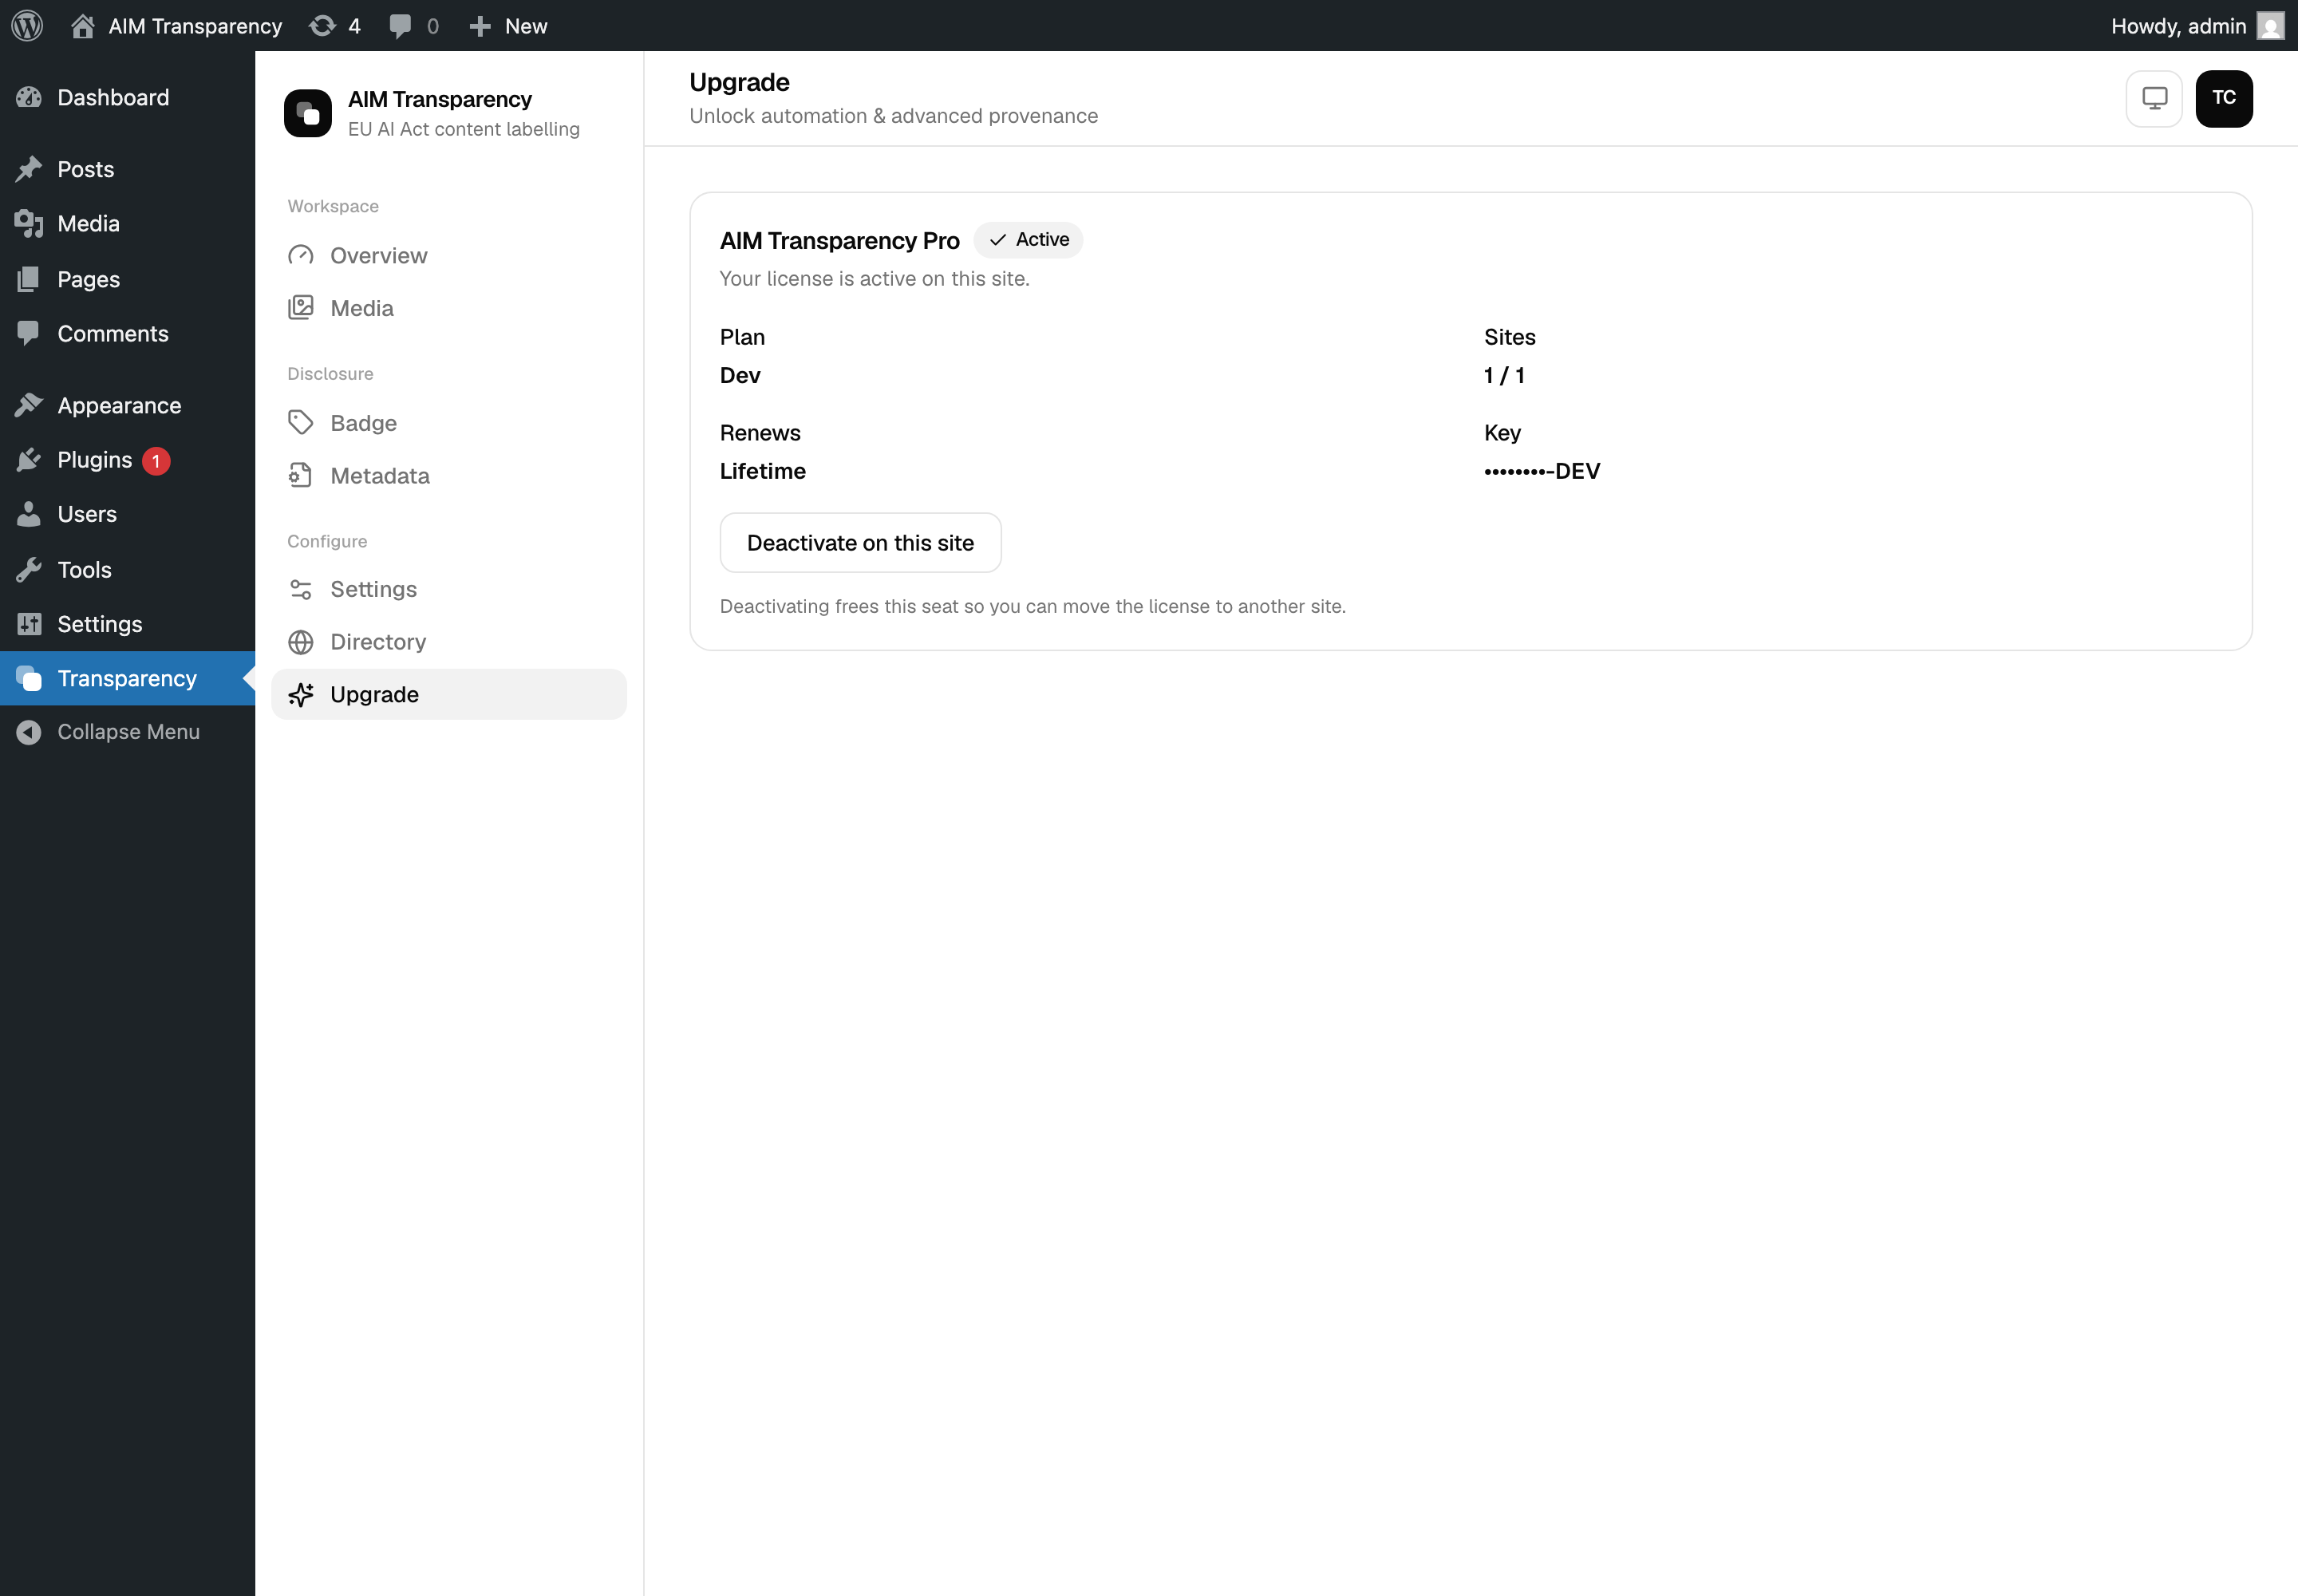
Task: Click the Active license status badge
Action: click(1028, 240)
